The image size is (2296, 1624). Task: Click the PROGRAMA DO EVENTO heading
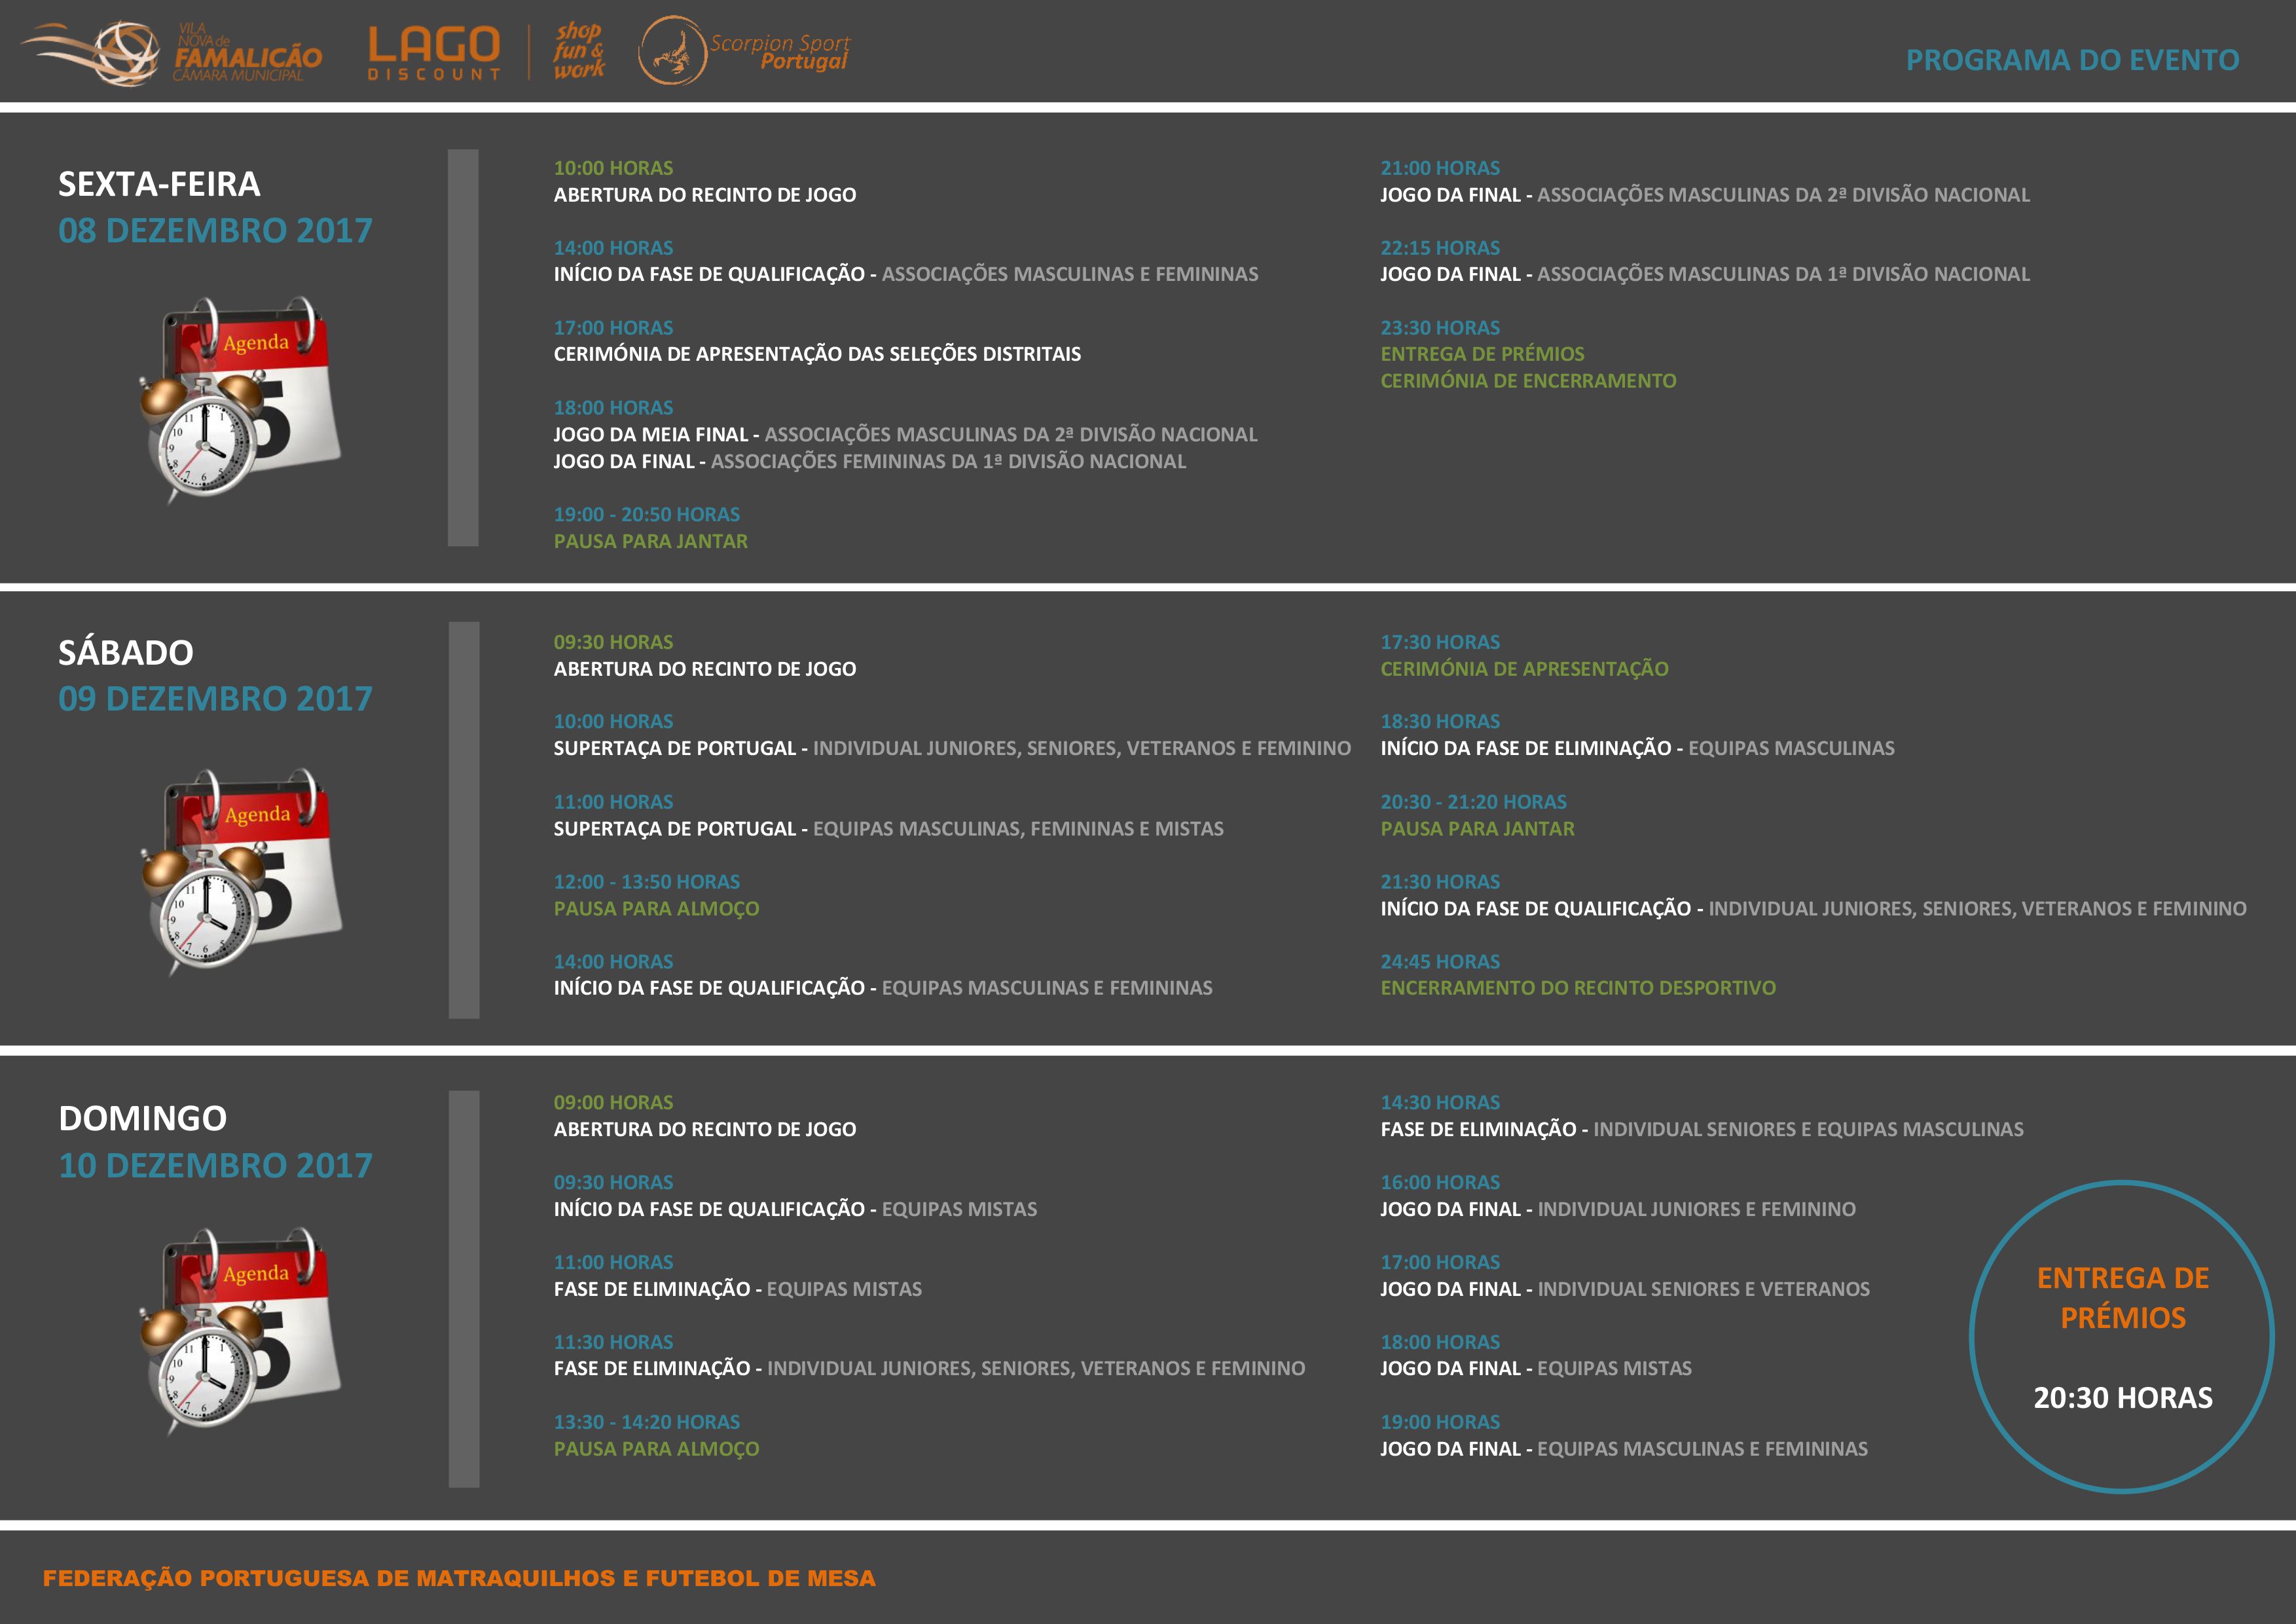[2072, 60]
